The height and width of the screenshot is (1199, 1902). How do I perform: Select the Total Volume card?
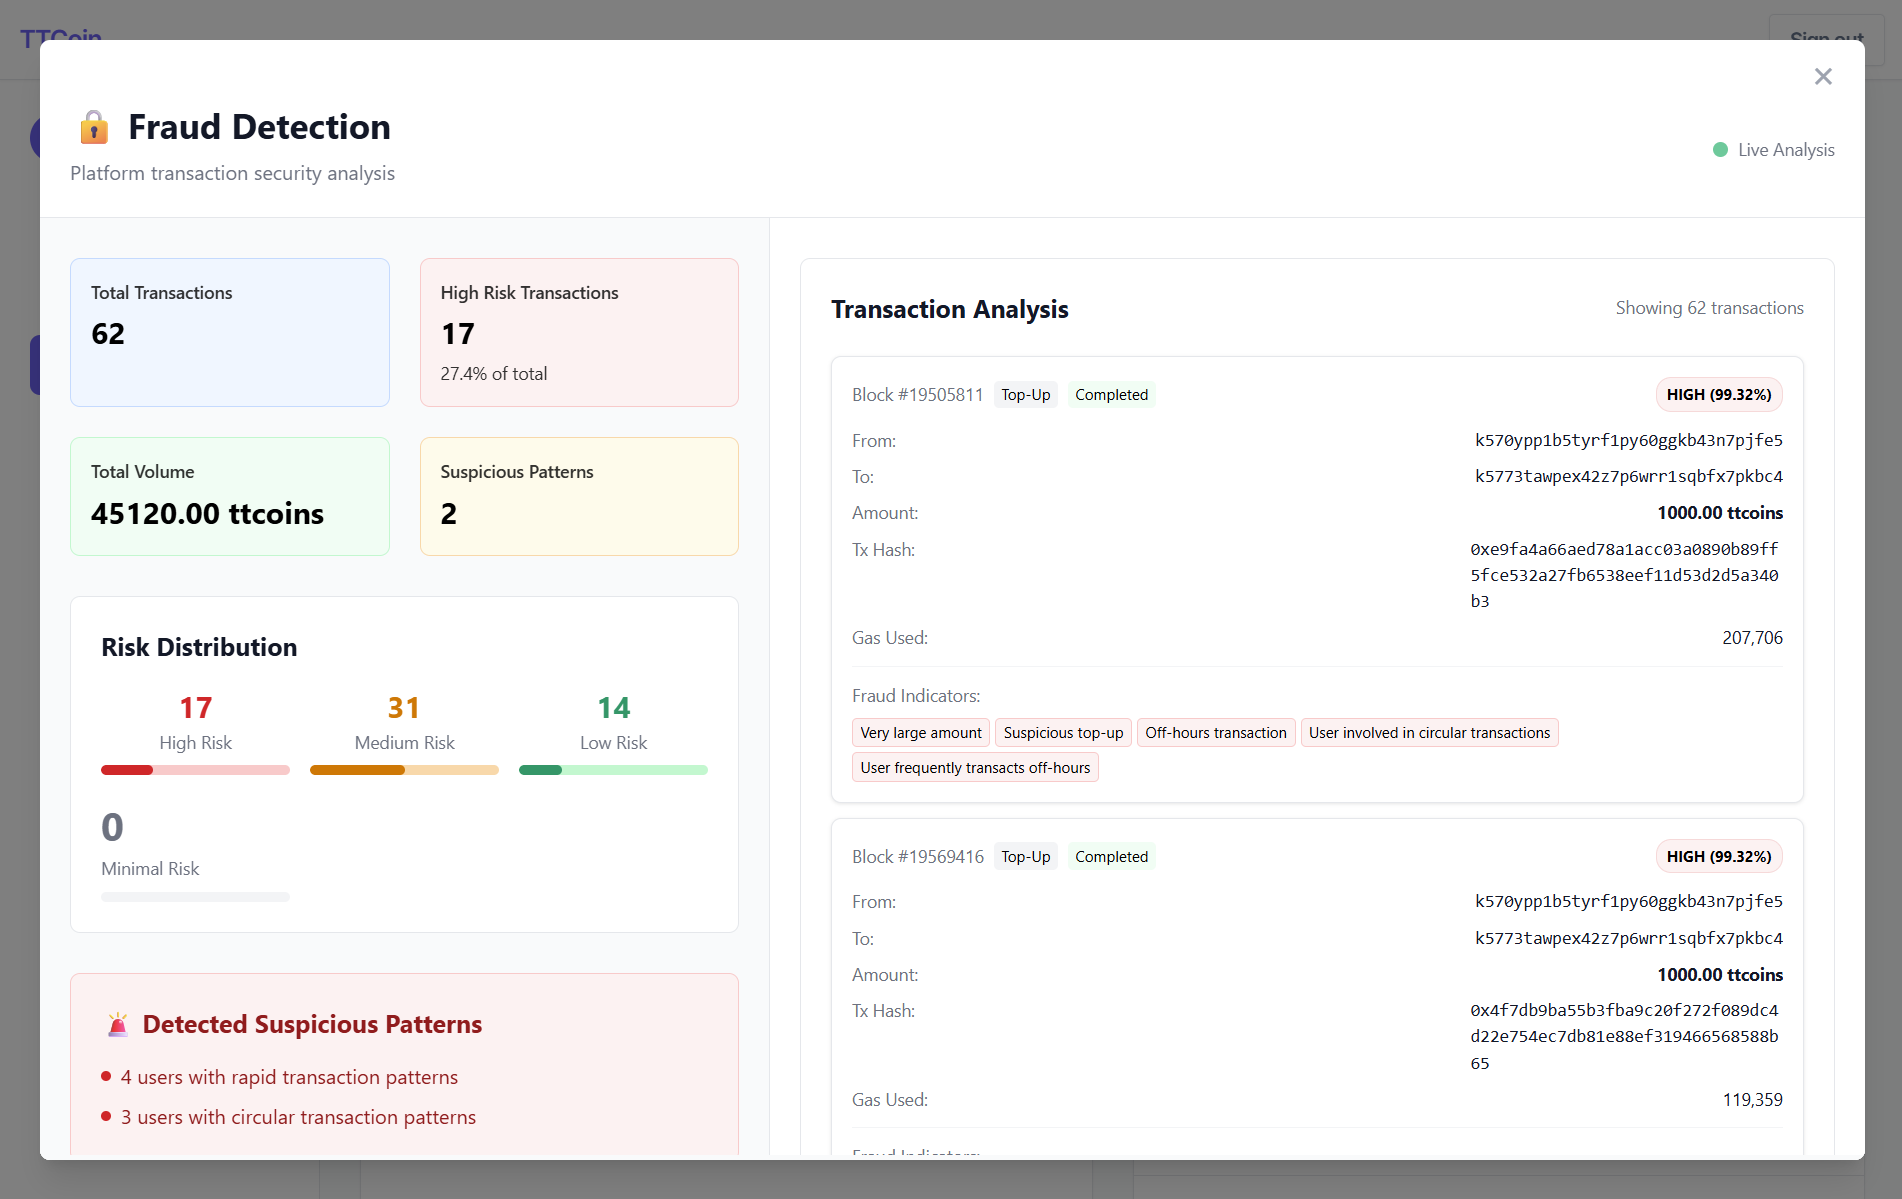point(230,496)
